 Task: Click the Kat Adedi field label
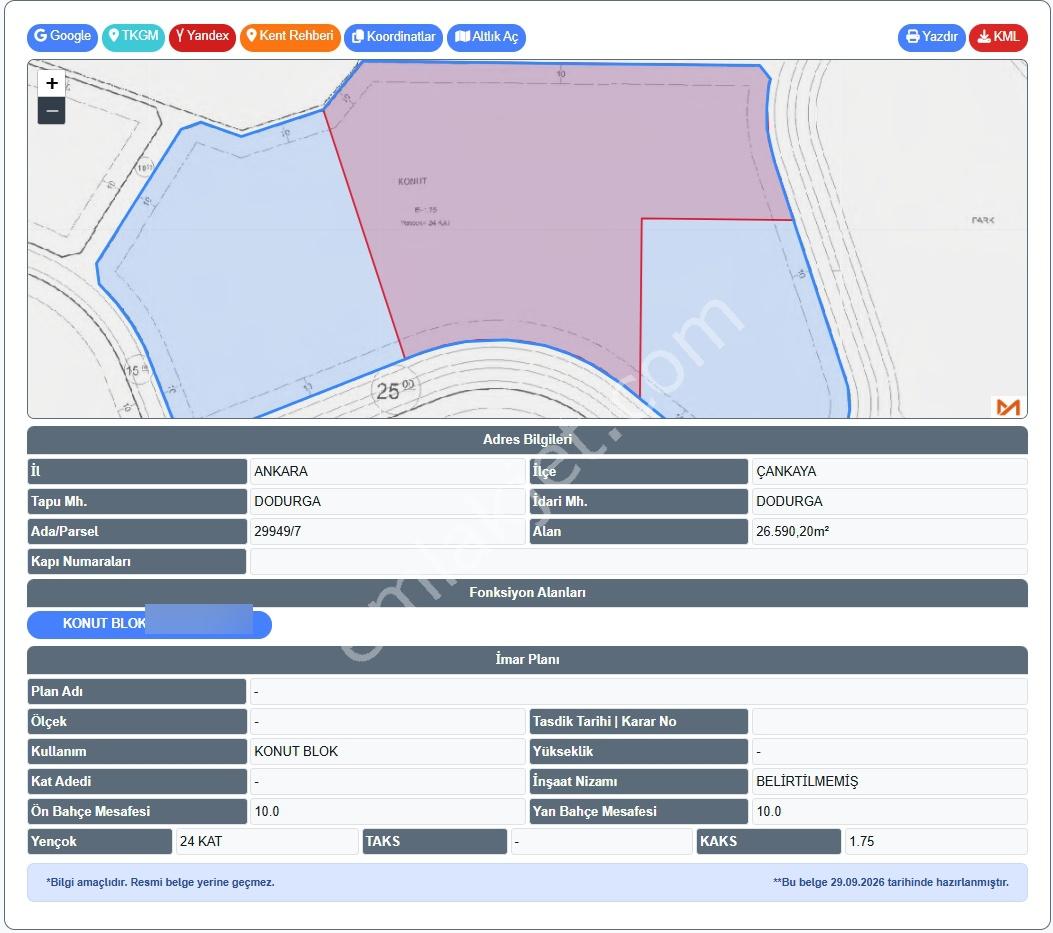pos(137,782)
